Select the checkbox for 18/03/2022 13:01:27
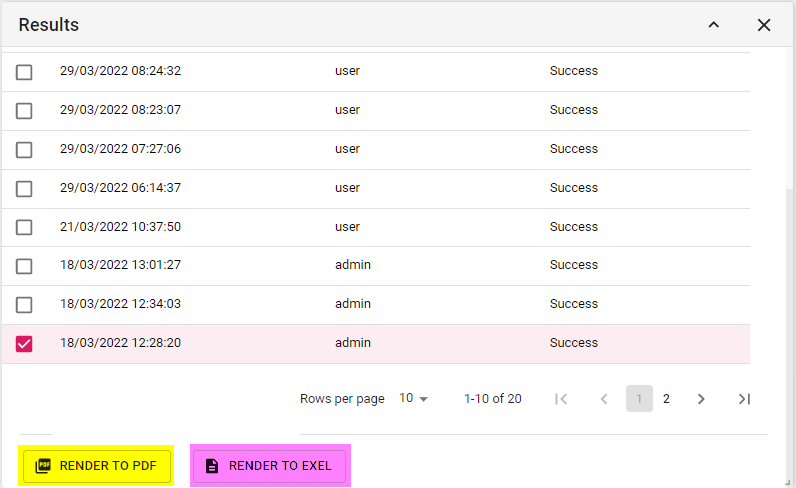The width and height of the screenshot is (796, 488). click(24, 266)
